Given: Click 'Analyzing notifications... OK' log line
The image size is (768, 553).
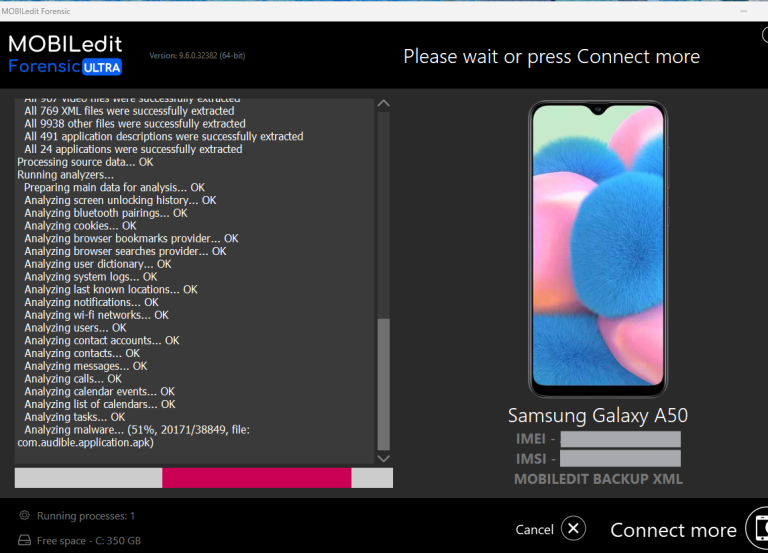Looking at the screenshot, I should (x=92, y=303).
